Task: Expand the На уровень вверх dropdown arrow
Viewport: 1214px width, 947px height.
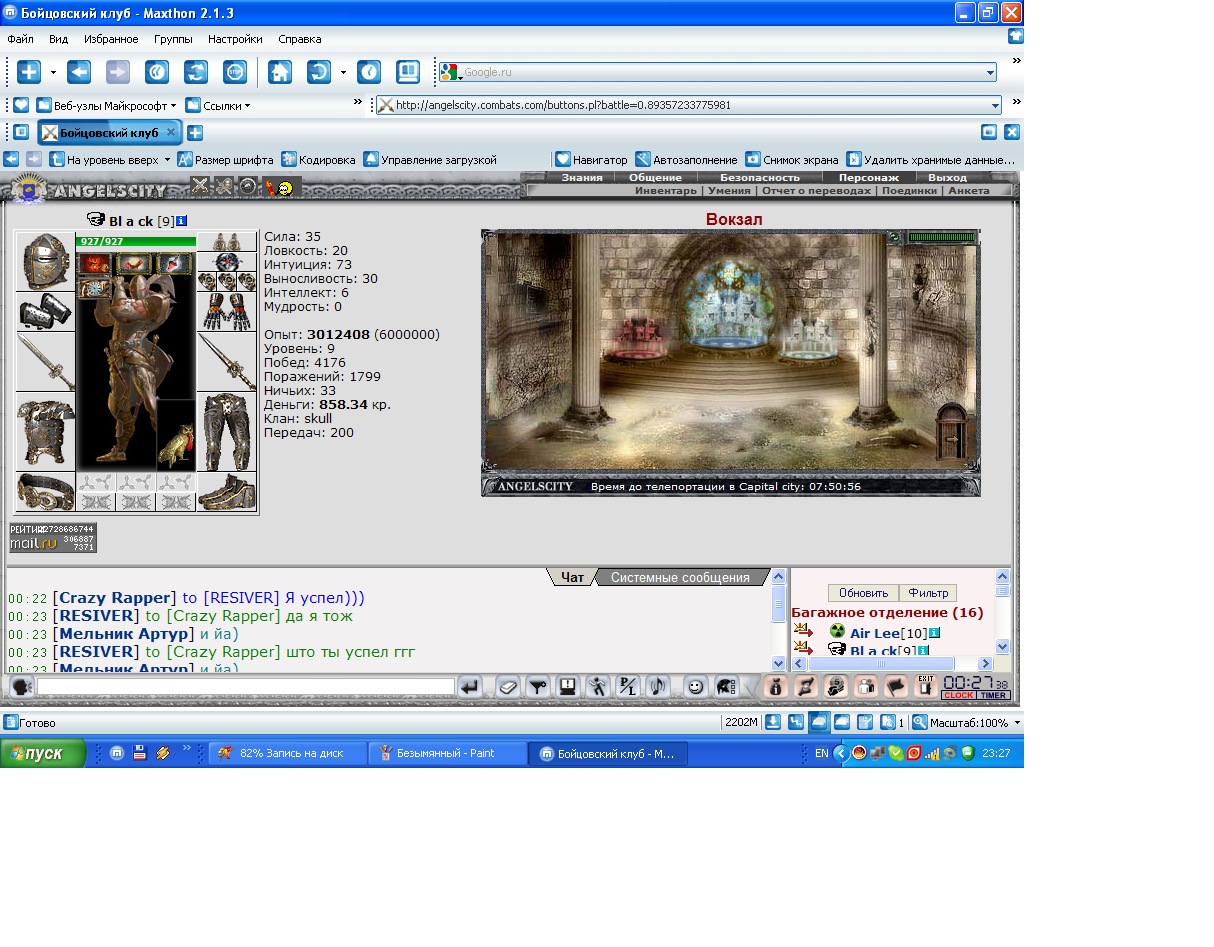Action: 167,160
